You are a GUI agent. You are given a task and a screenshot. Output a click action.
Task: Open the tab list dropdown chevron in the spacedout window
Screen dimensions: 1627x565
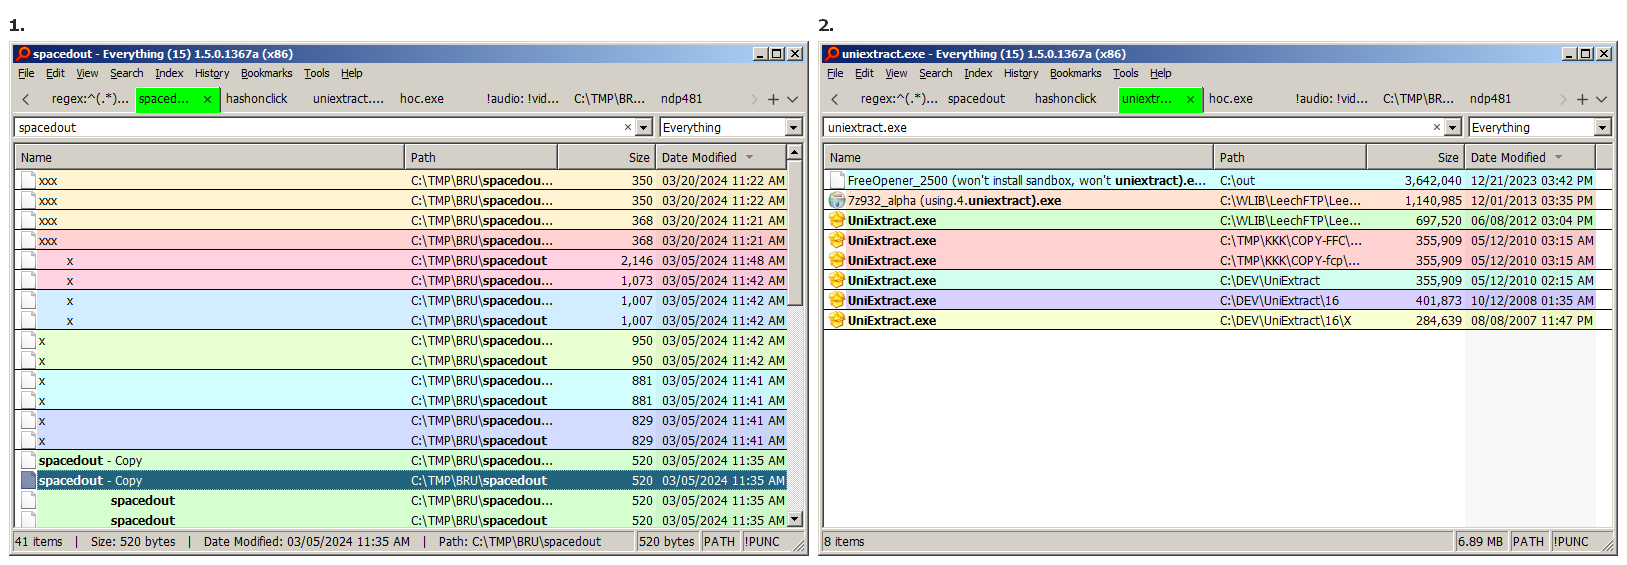pyautogui.click(x=793, y=99)
